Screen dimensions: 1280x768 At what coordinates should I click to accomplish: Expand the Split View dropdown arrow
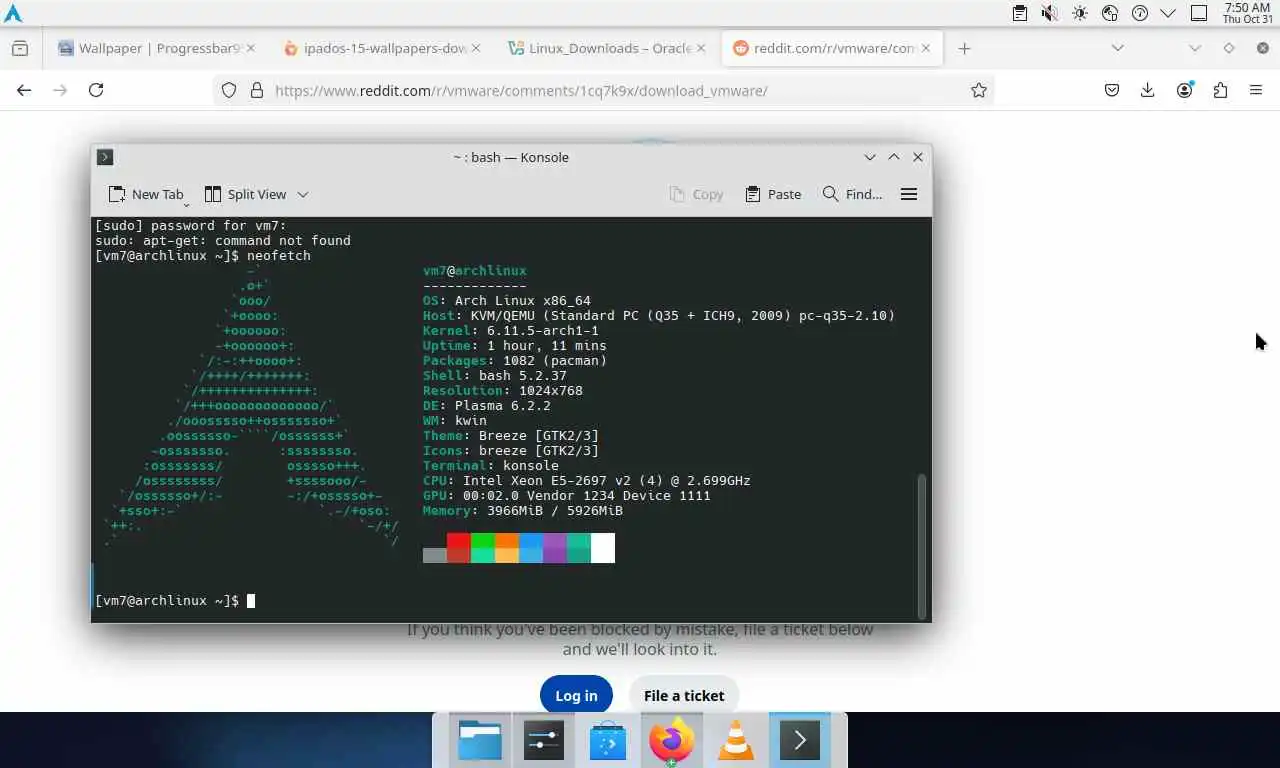point(303,194)
